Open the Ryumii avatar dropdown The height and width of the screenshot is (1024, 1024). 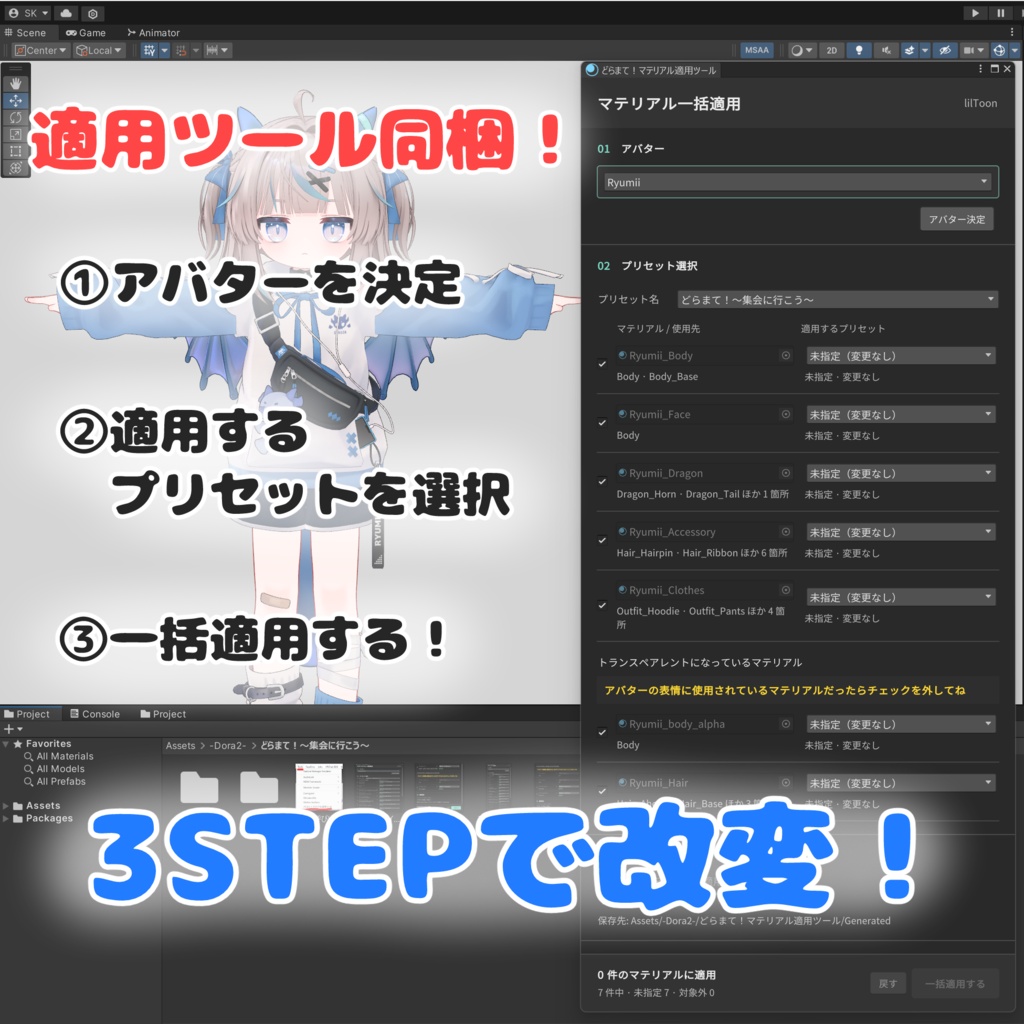[x=797, y=182]
